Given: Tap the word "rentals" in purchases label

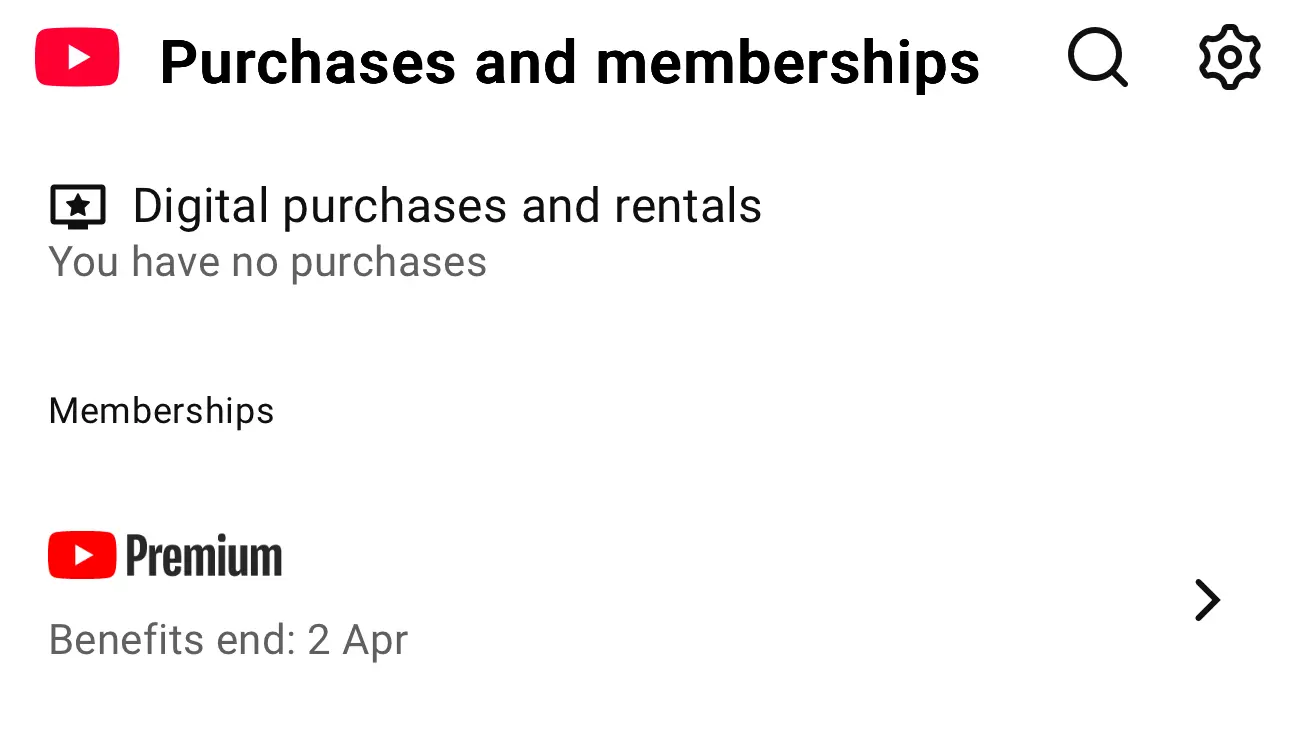Looking at the screenshot, I should [x=688, y=206].
